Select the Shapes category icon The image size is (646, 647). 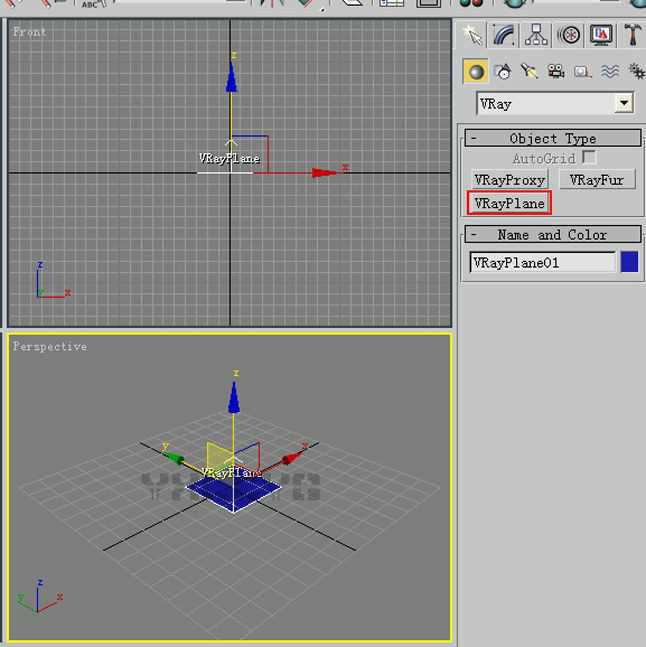coord(502,72)
